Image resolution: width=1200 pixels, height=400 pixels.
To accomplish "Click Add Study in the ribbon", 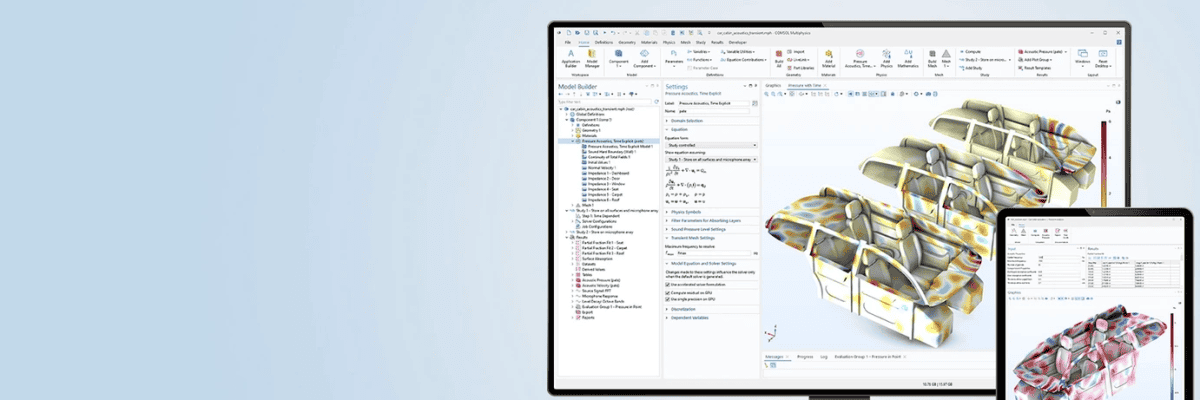I will pos(971,66).
